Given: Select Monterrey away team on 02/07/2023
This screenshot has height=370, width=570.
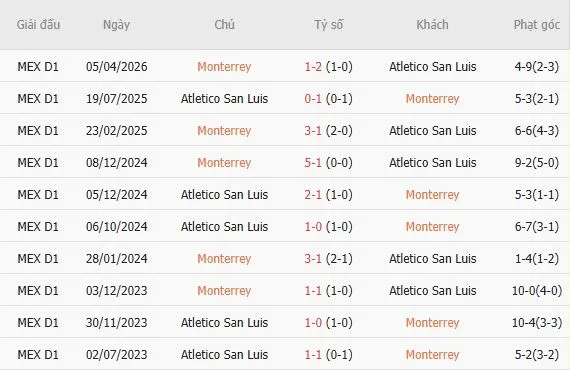Looking at the screenshot, I should click(433, 355).
